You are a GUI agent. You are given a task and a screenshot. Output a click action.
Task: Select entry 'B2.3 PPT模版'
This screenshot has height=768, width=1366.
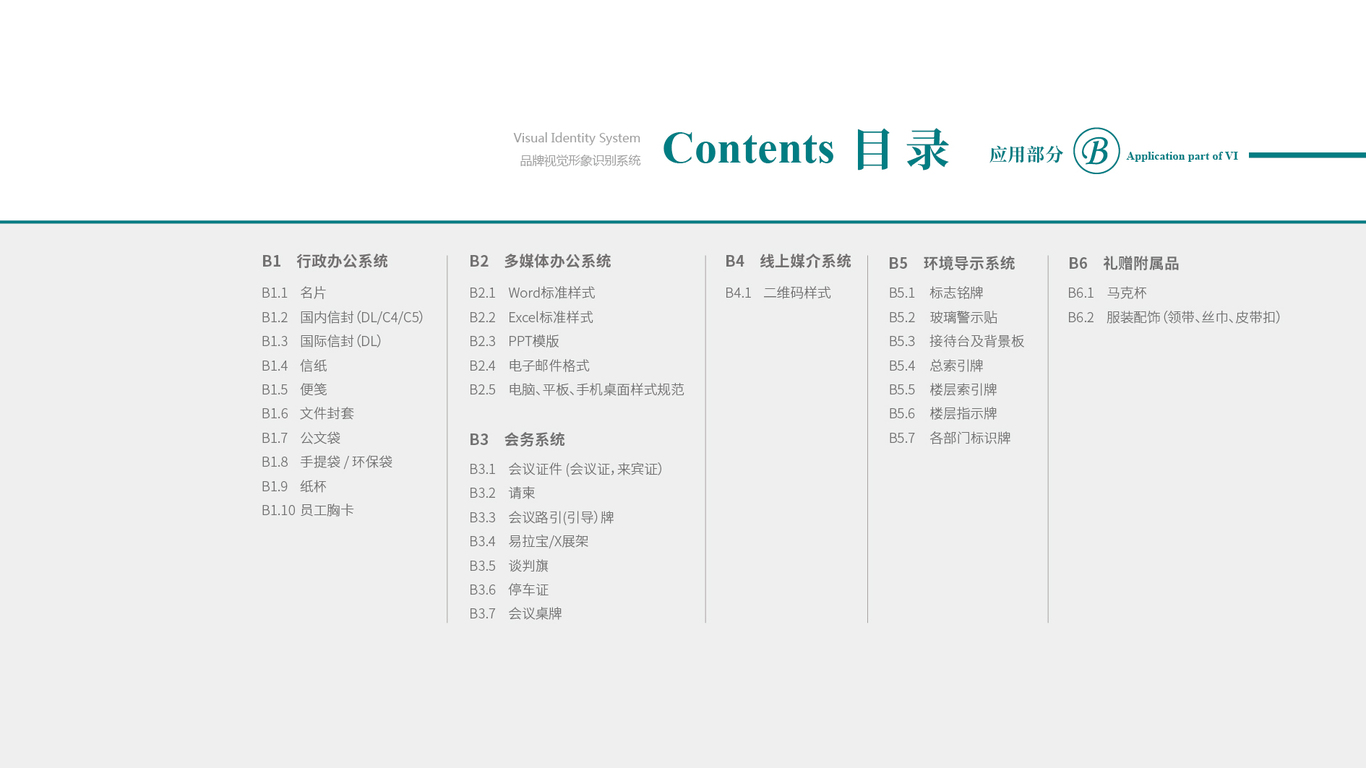tap(514, 341)
